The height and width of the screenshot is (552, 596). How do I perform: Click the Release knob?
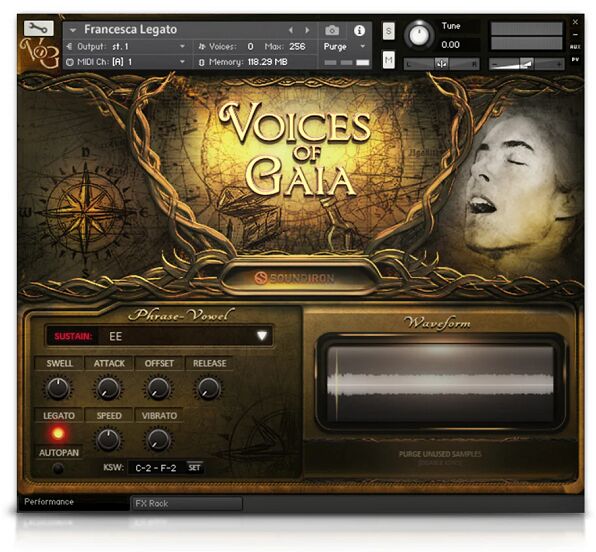[x=208, y=388]
